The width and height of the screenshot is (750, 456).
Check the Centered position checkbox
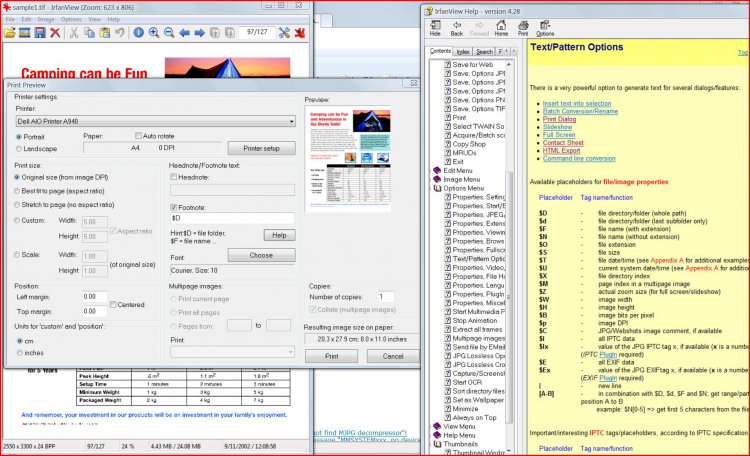click(113, 305)
